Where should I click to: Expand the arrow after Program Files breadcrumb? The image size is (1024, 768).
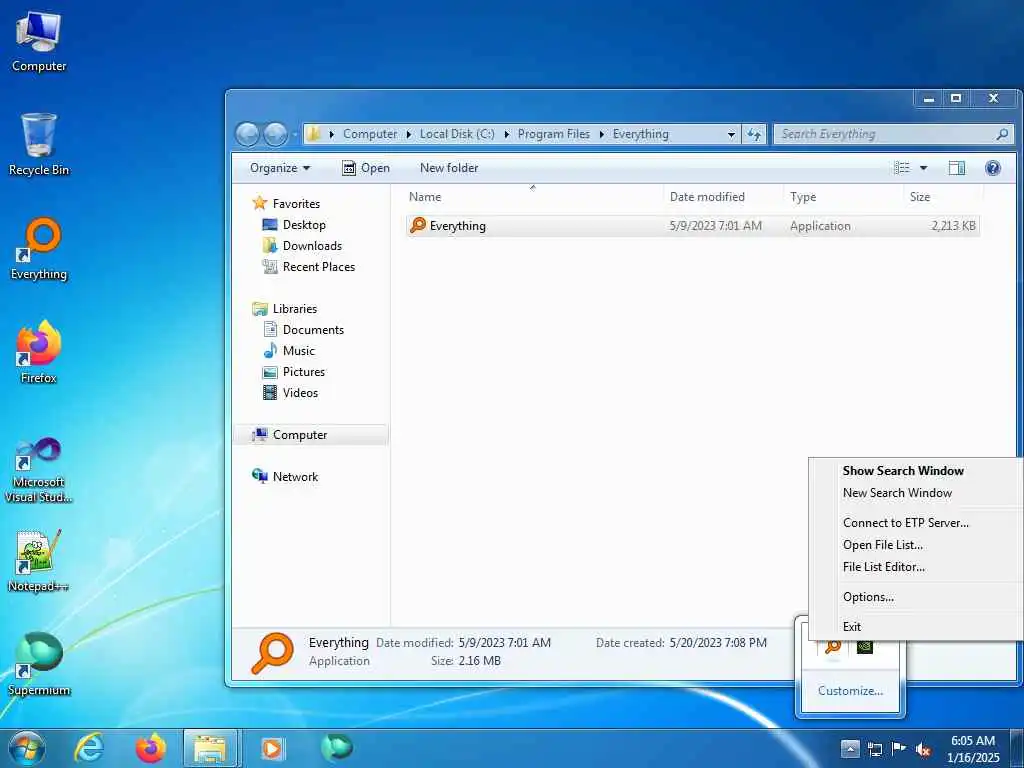point(601,134)
